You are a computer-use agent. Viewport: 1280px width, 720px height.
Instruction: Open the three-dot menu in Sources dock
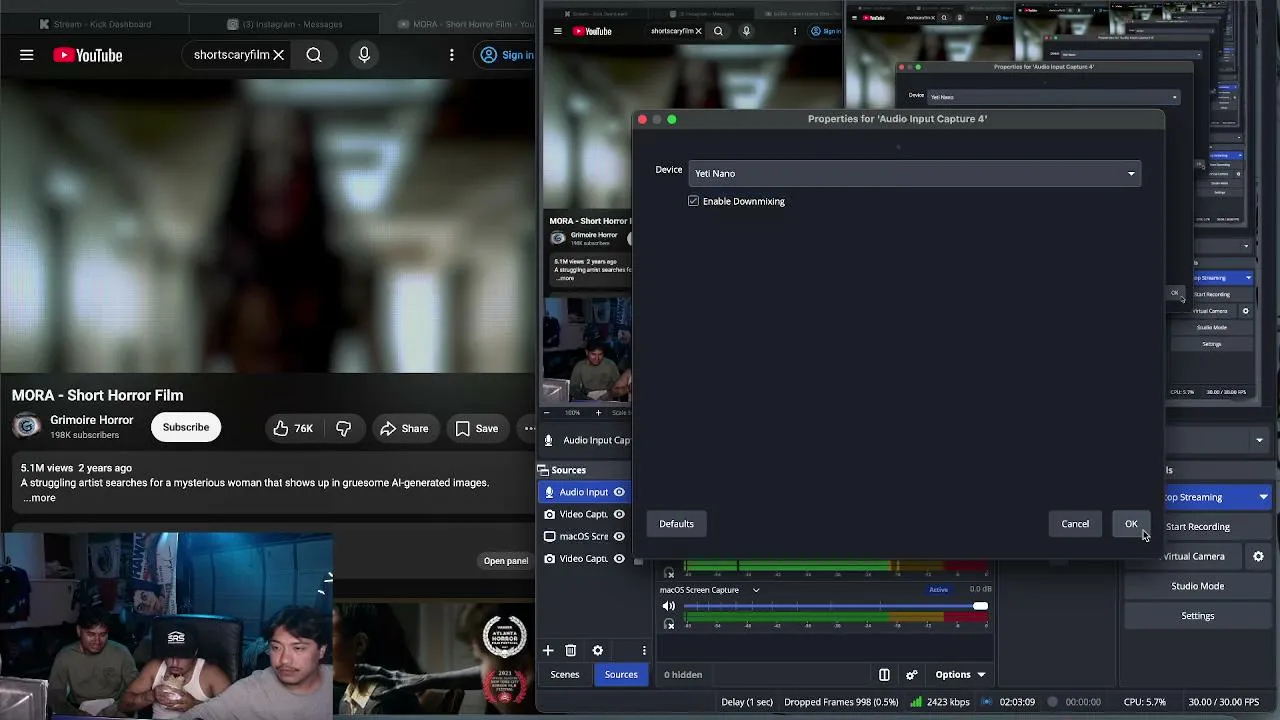pyautogui.click(x=644, y=650)
